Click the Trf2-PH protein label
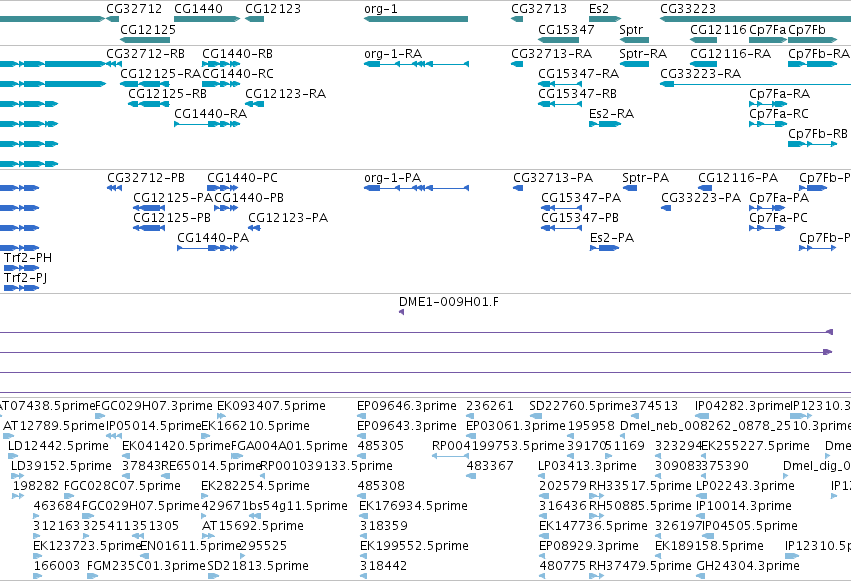The width and height of the screenshot is (851, 581). click(x=28, y=258)
